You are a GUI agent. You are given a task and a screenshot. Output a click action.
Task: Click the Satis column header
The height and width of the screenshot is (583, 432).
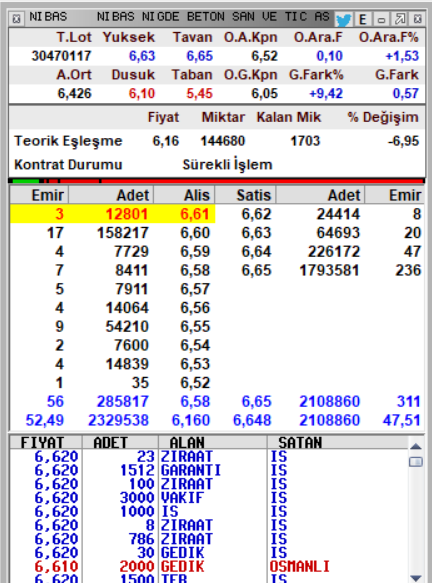tap(246, 195)
